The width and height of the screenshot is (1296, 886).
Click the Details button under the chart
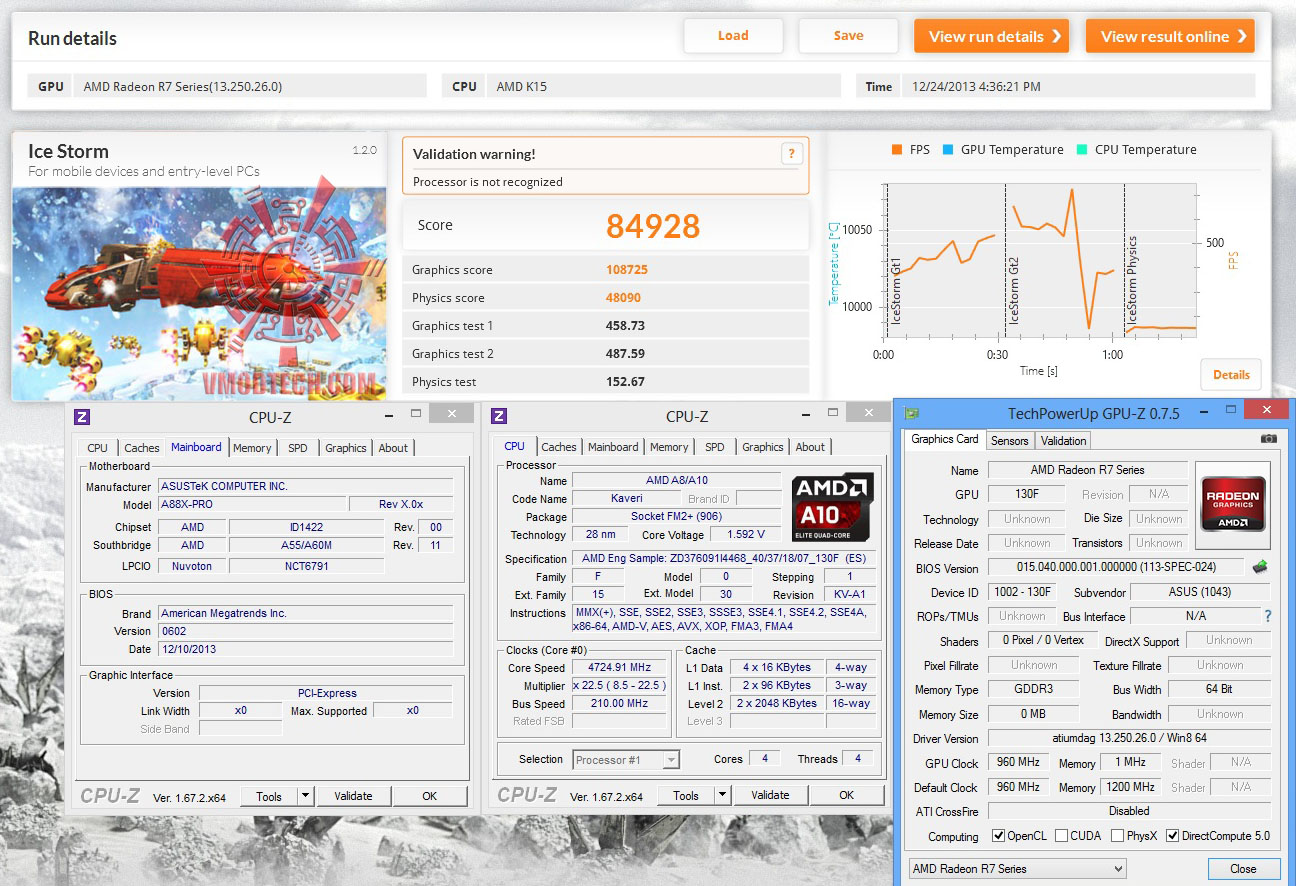click(1231, 375)
